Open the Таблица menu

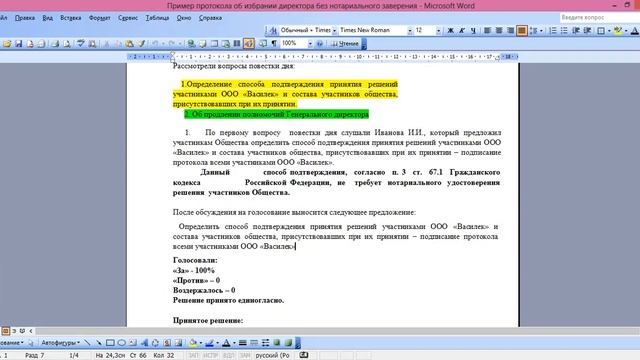tap(157, 18)
